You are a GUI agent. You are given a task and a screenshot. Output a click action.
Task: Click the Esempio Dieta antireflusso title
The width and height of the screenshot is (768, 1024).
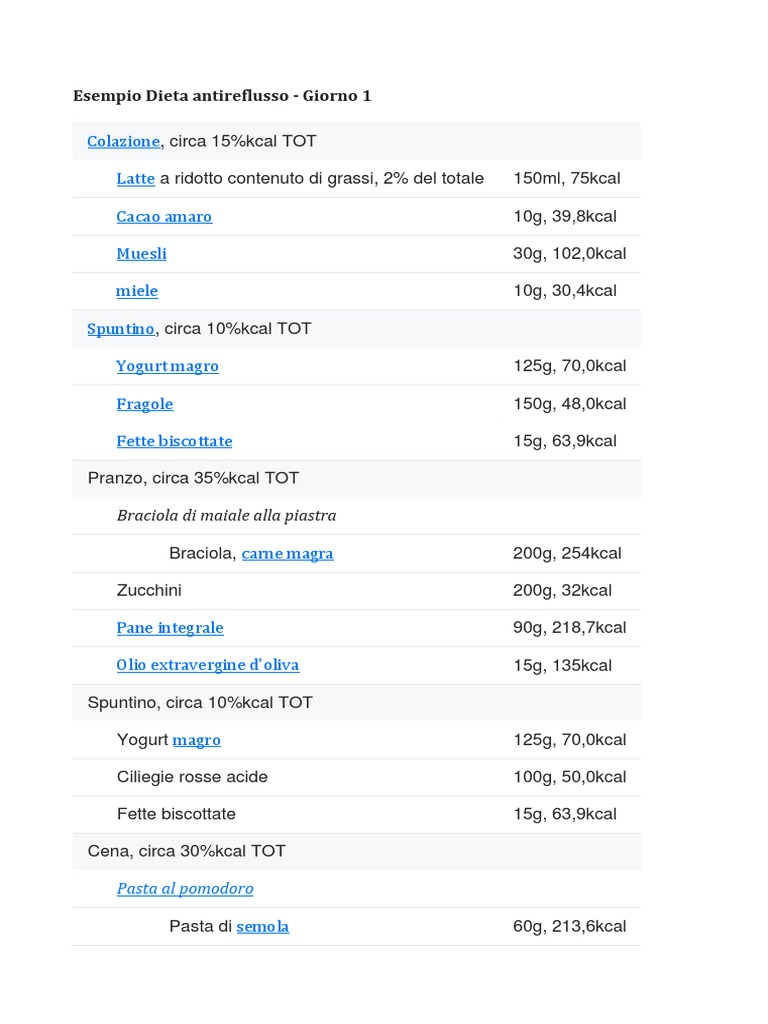pyautogui.click(x=222, y=96)
